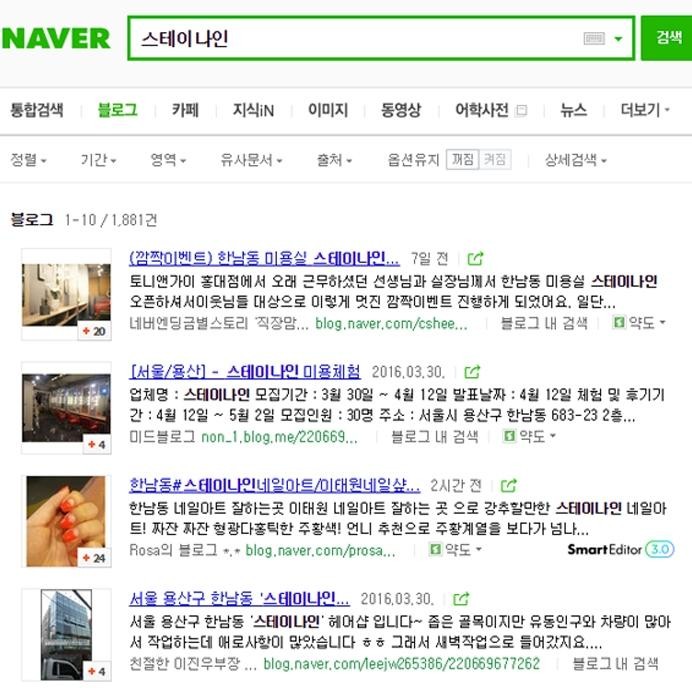This screenshot has width=692, height=692.
Task: Open thumbnail of the 미용체험 blog post
Action: click(66, 408)
